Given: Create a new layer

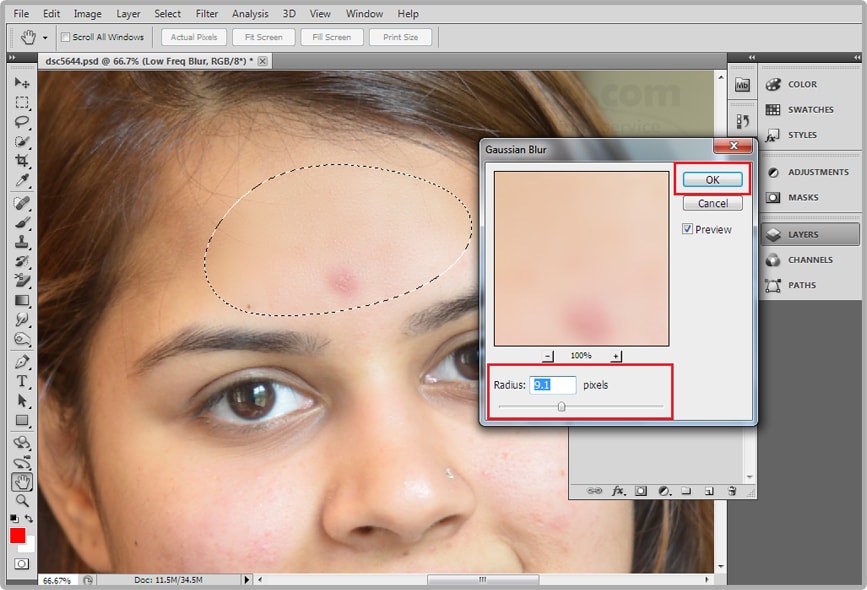Looking at the screenshot, I should tap(710, 492).
